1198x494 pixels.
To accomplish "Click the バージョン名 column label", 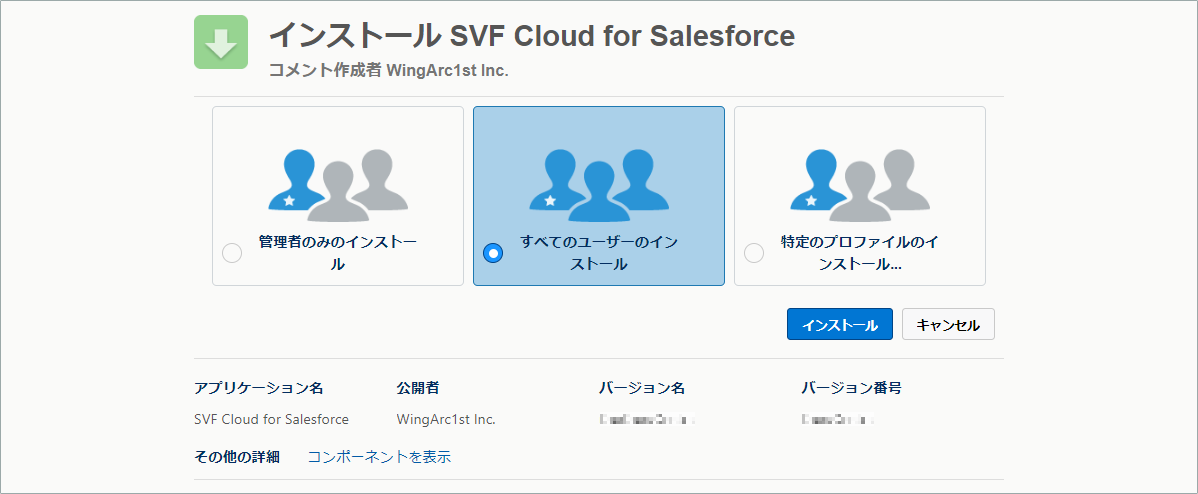I will coord(642,388).
